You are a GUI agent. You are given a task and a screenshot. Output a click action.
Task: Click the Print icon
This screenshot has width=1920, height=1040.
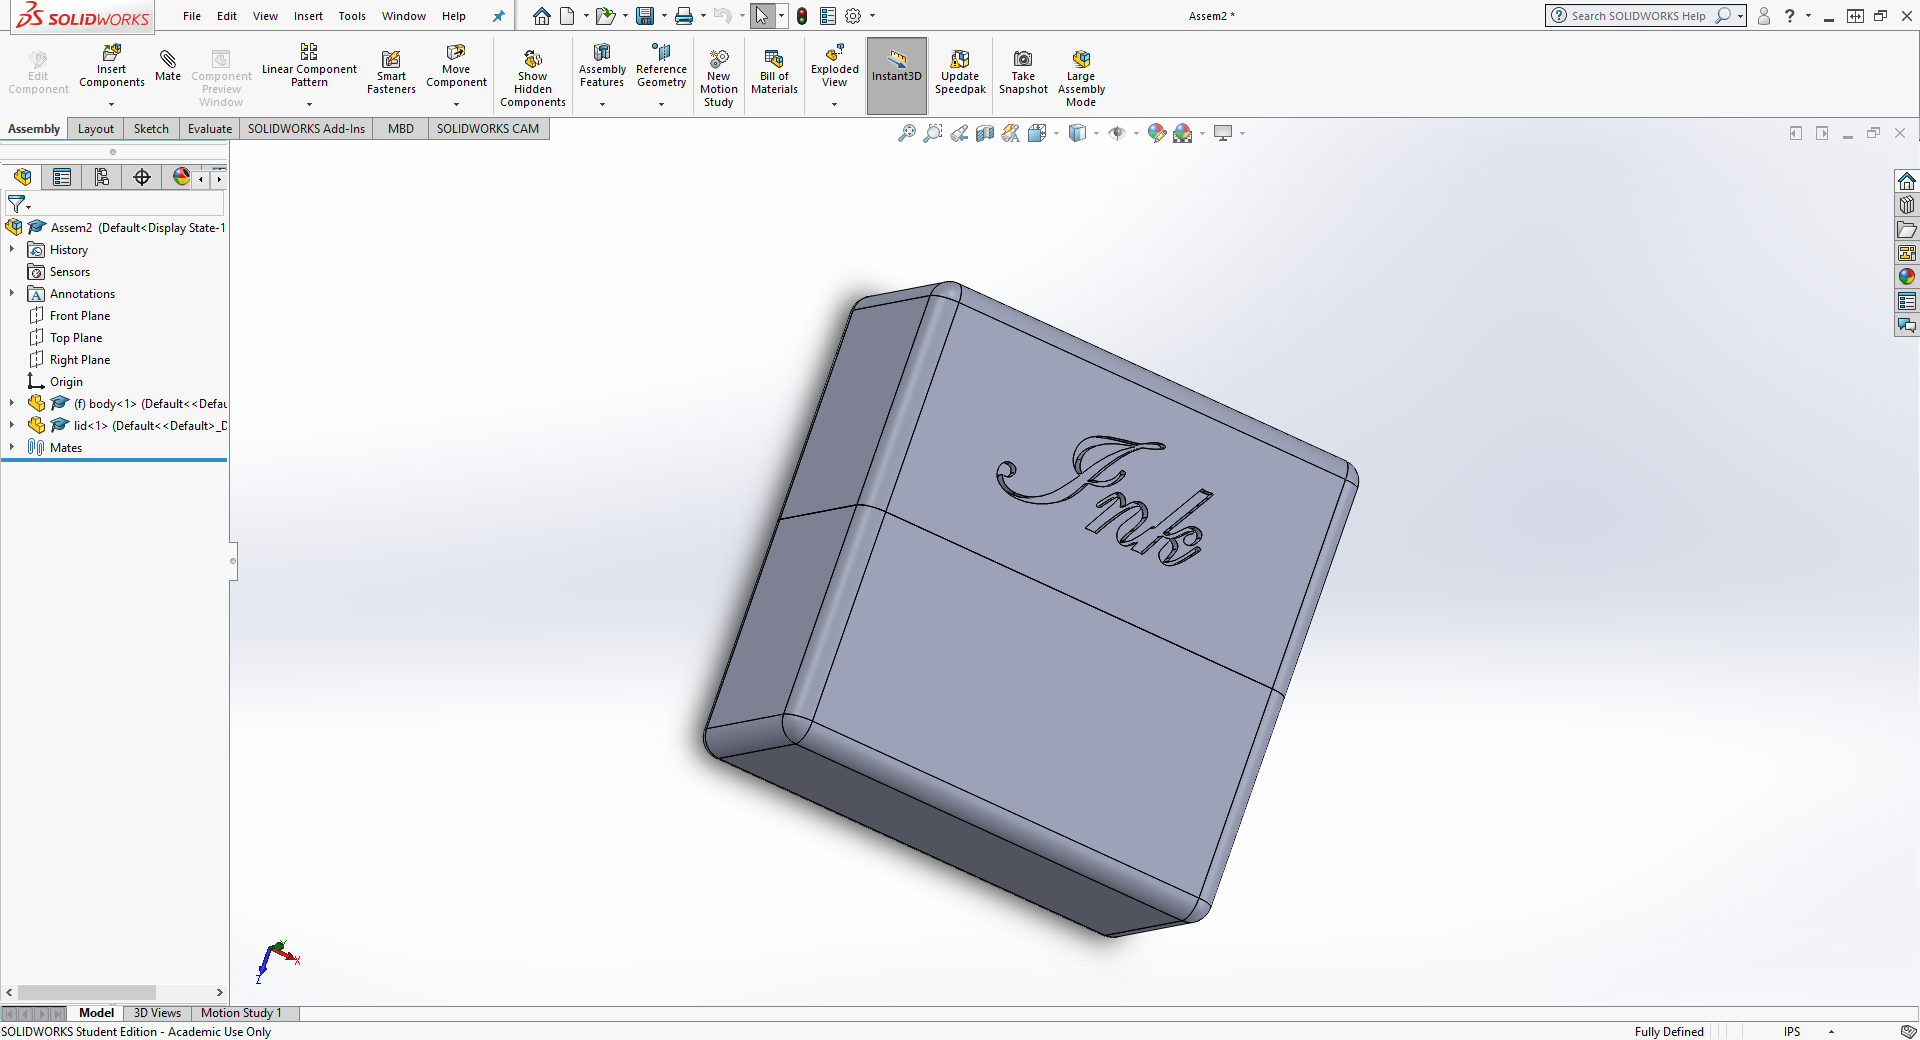point(684,16)
